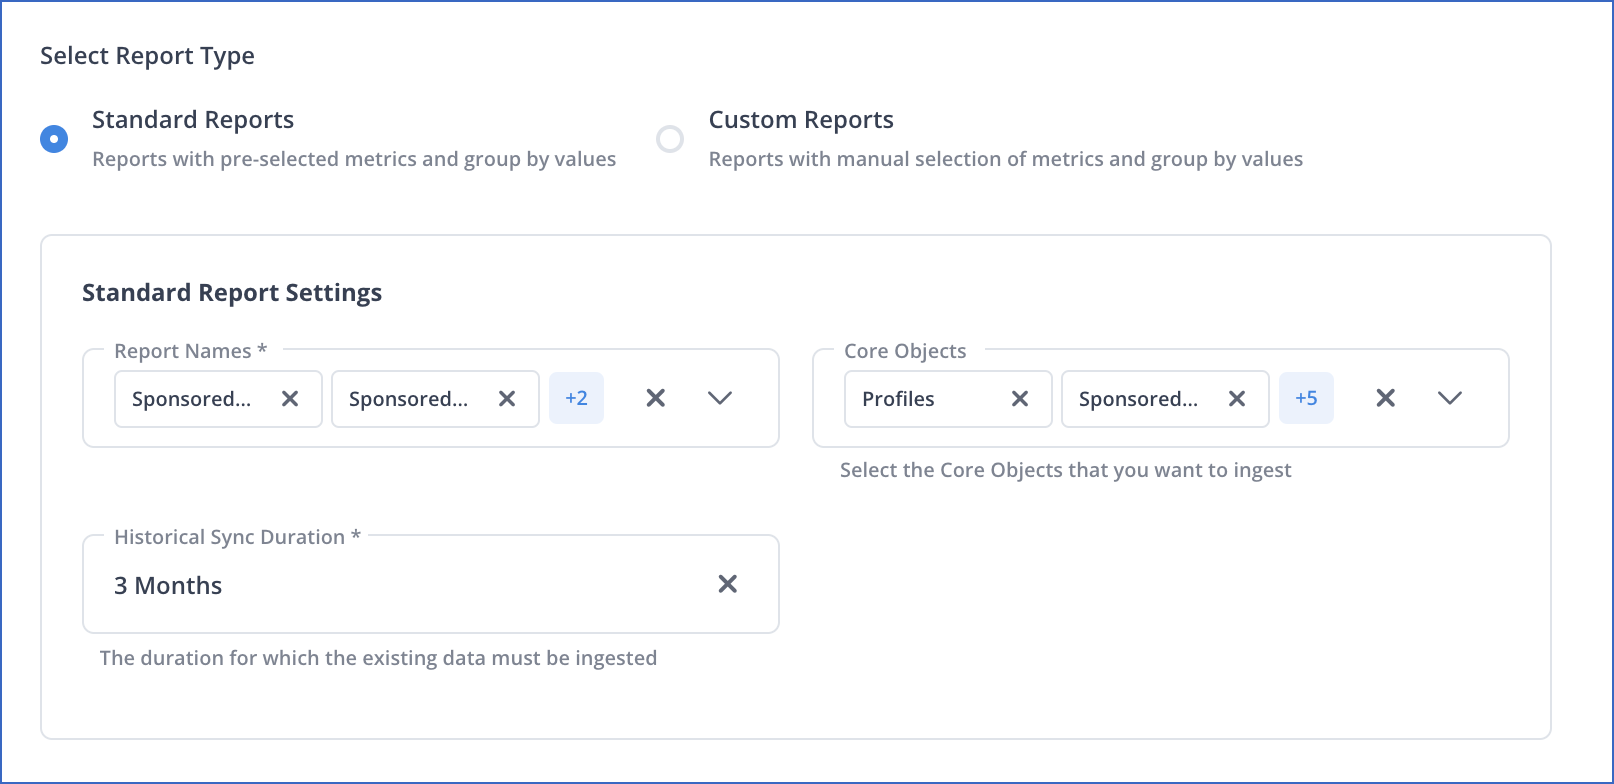Clear the 3 Months sync duration
Image resolution: width=1614 pixels, height=784 pixels.
coord(728,584)
